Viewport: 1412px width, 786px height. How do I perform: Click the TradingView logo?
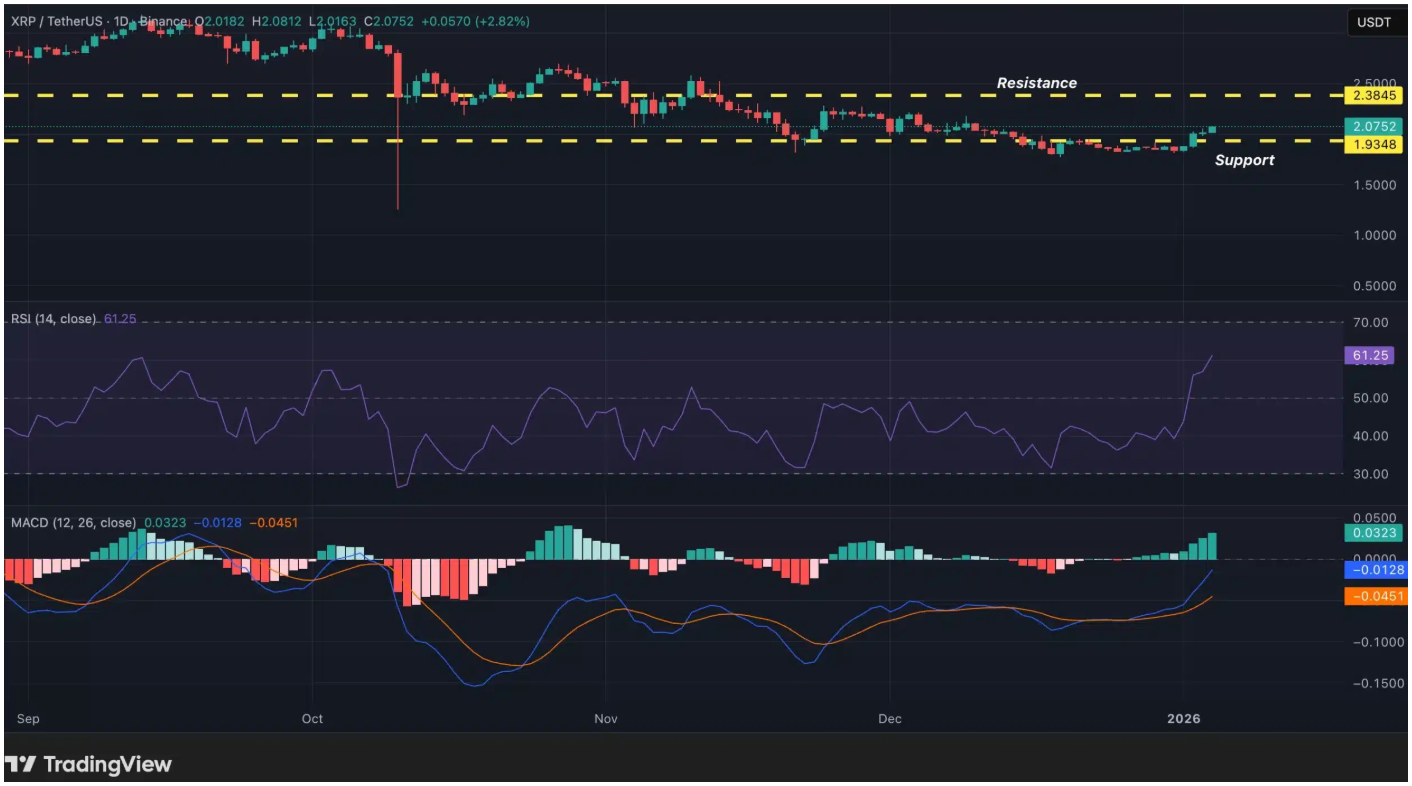tap(88, 765)
